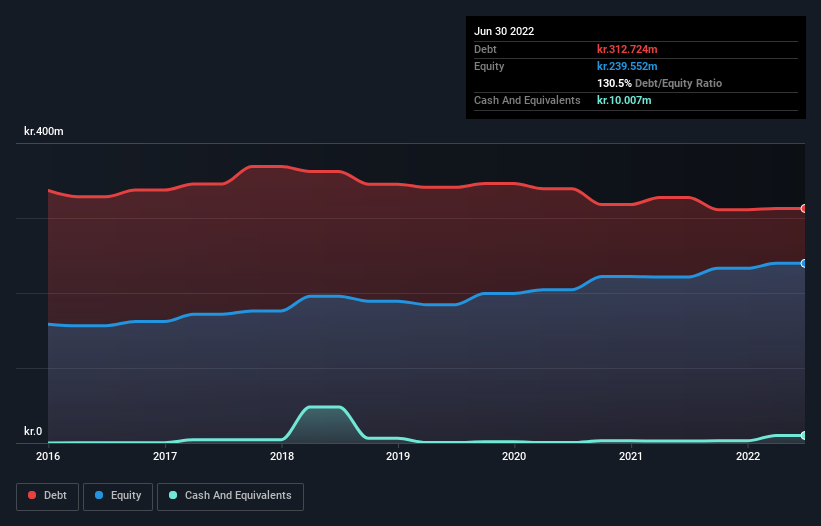The height and width of the screenshot is (526, 821).
Task: Click the 2016 x-axis label
Action: tap(48, 456)
